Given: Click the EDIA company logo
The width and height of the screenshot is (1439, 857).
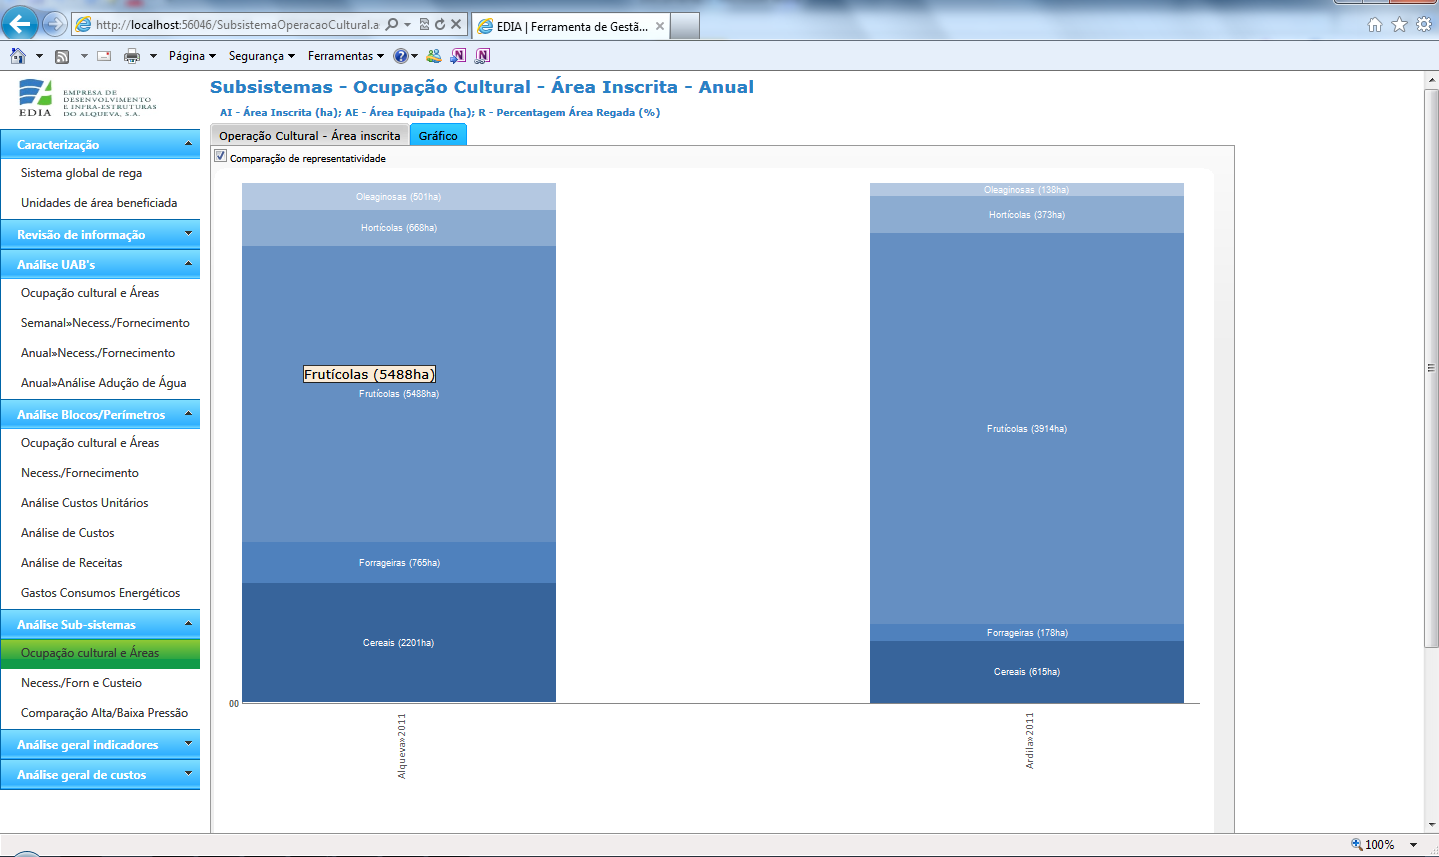Looking at the screenshot, I should click(x=87, y=98).
